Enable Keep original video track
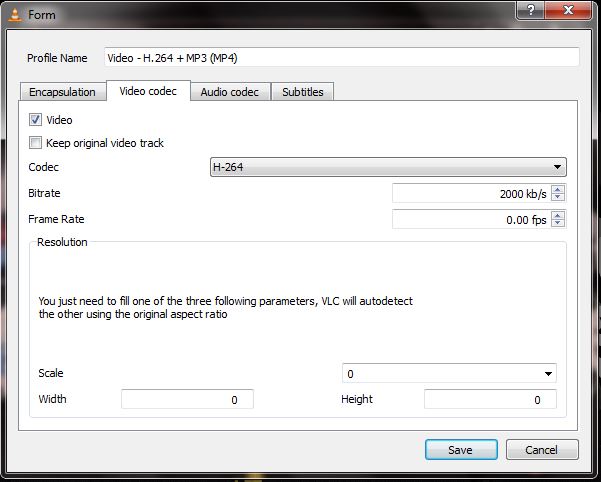Screen dimensions: 601x482 (35, 143)
